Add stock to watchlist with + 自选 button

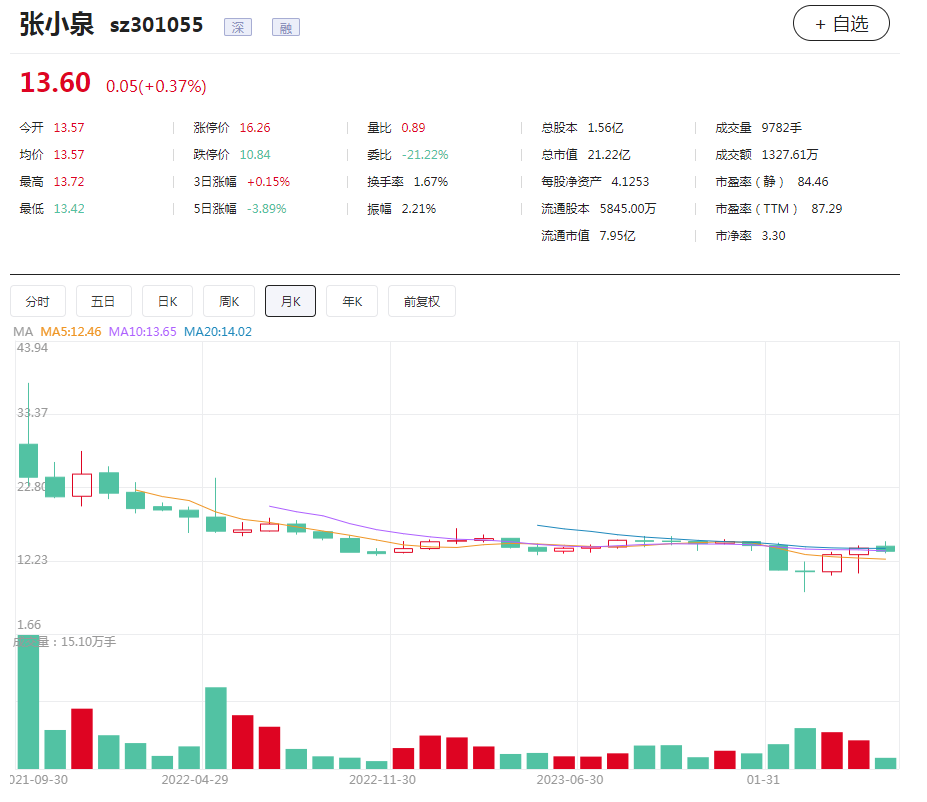click(x=841, y=24)
